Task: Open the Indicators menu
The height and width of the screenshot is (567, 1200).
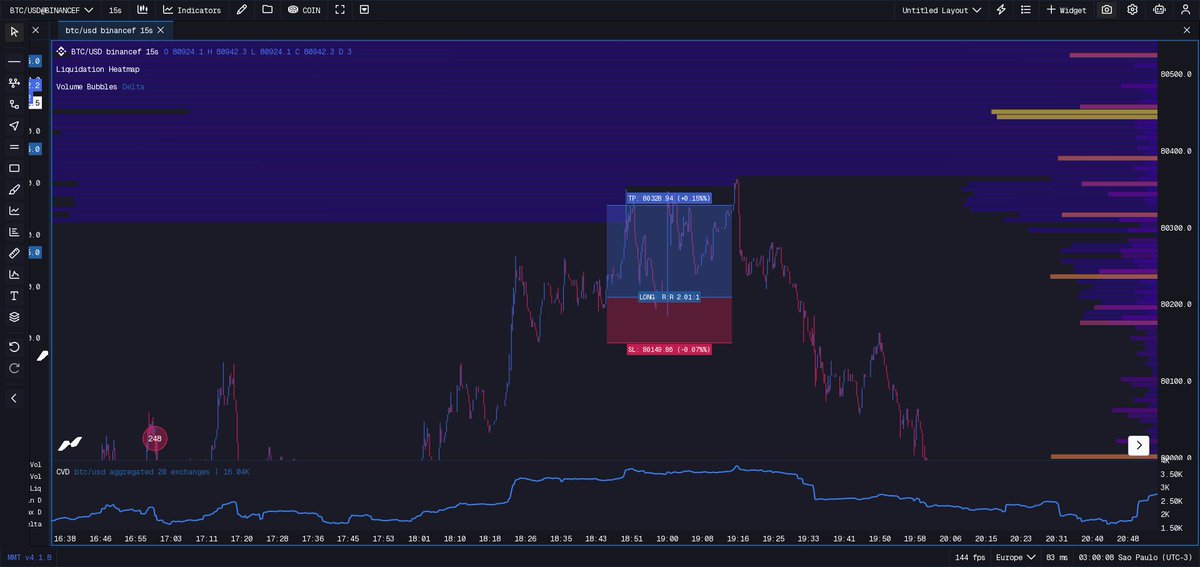Action: click(192, 10)
